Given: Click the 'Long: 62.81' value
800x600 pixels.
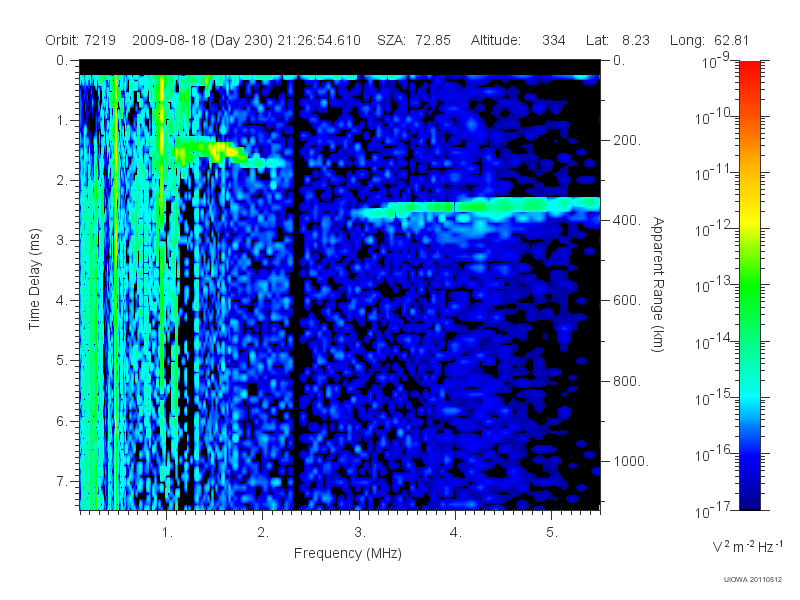Looking at the screenshot, I should pyautogui.click(x=709, y=40).
